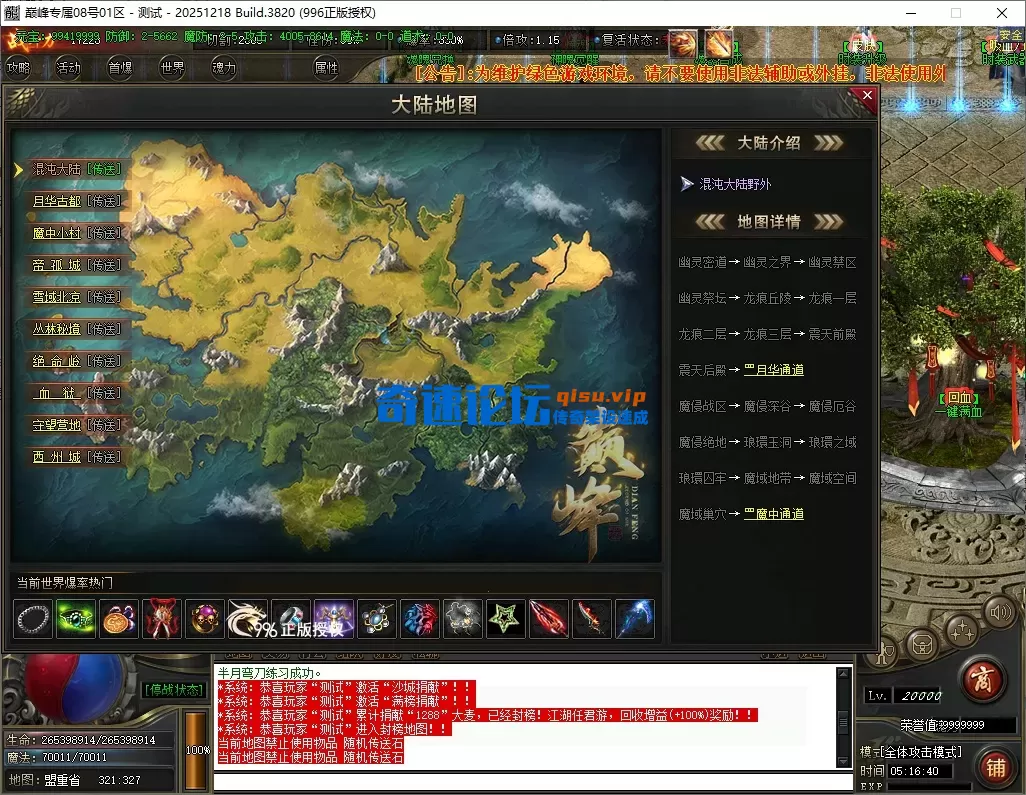This screenshot has height=795, width=1026.
Task: Click the red armor costume drop icon
Action: [162, 618]
